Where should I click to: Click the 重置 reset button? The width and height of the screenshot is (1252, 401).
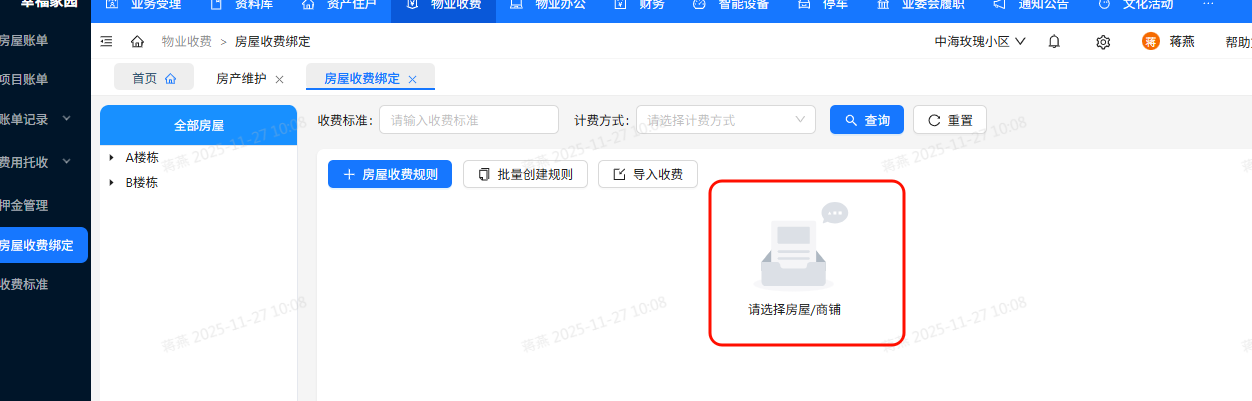pos(950,119)
